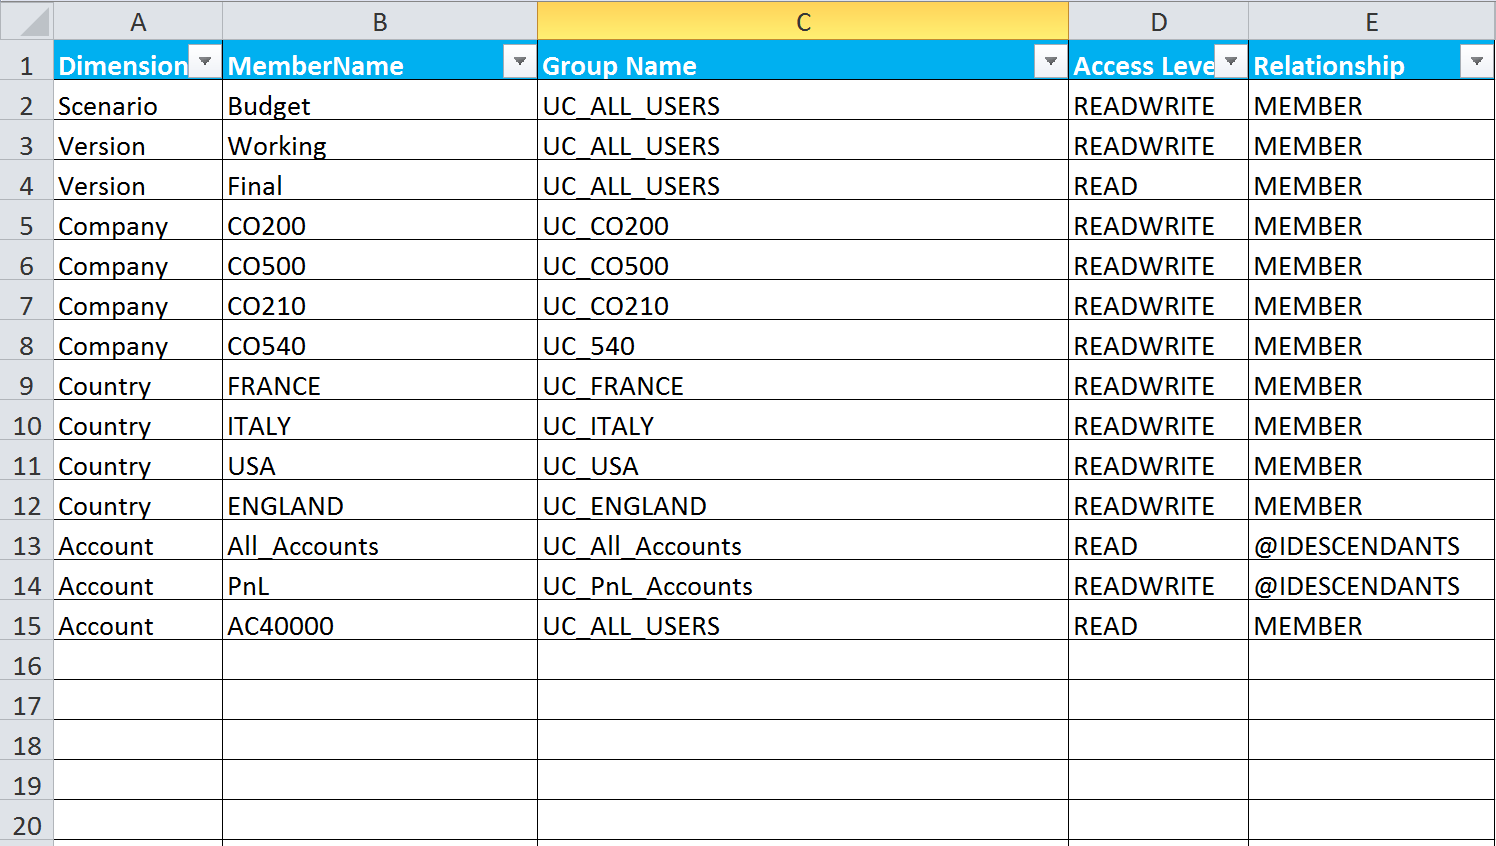The width and height of the screenshot is (1496, 846).
Task: Select column D header
Action: point(1158,22)
